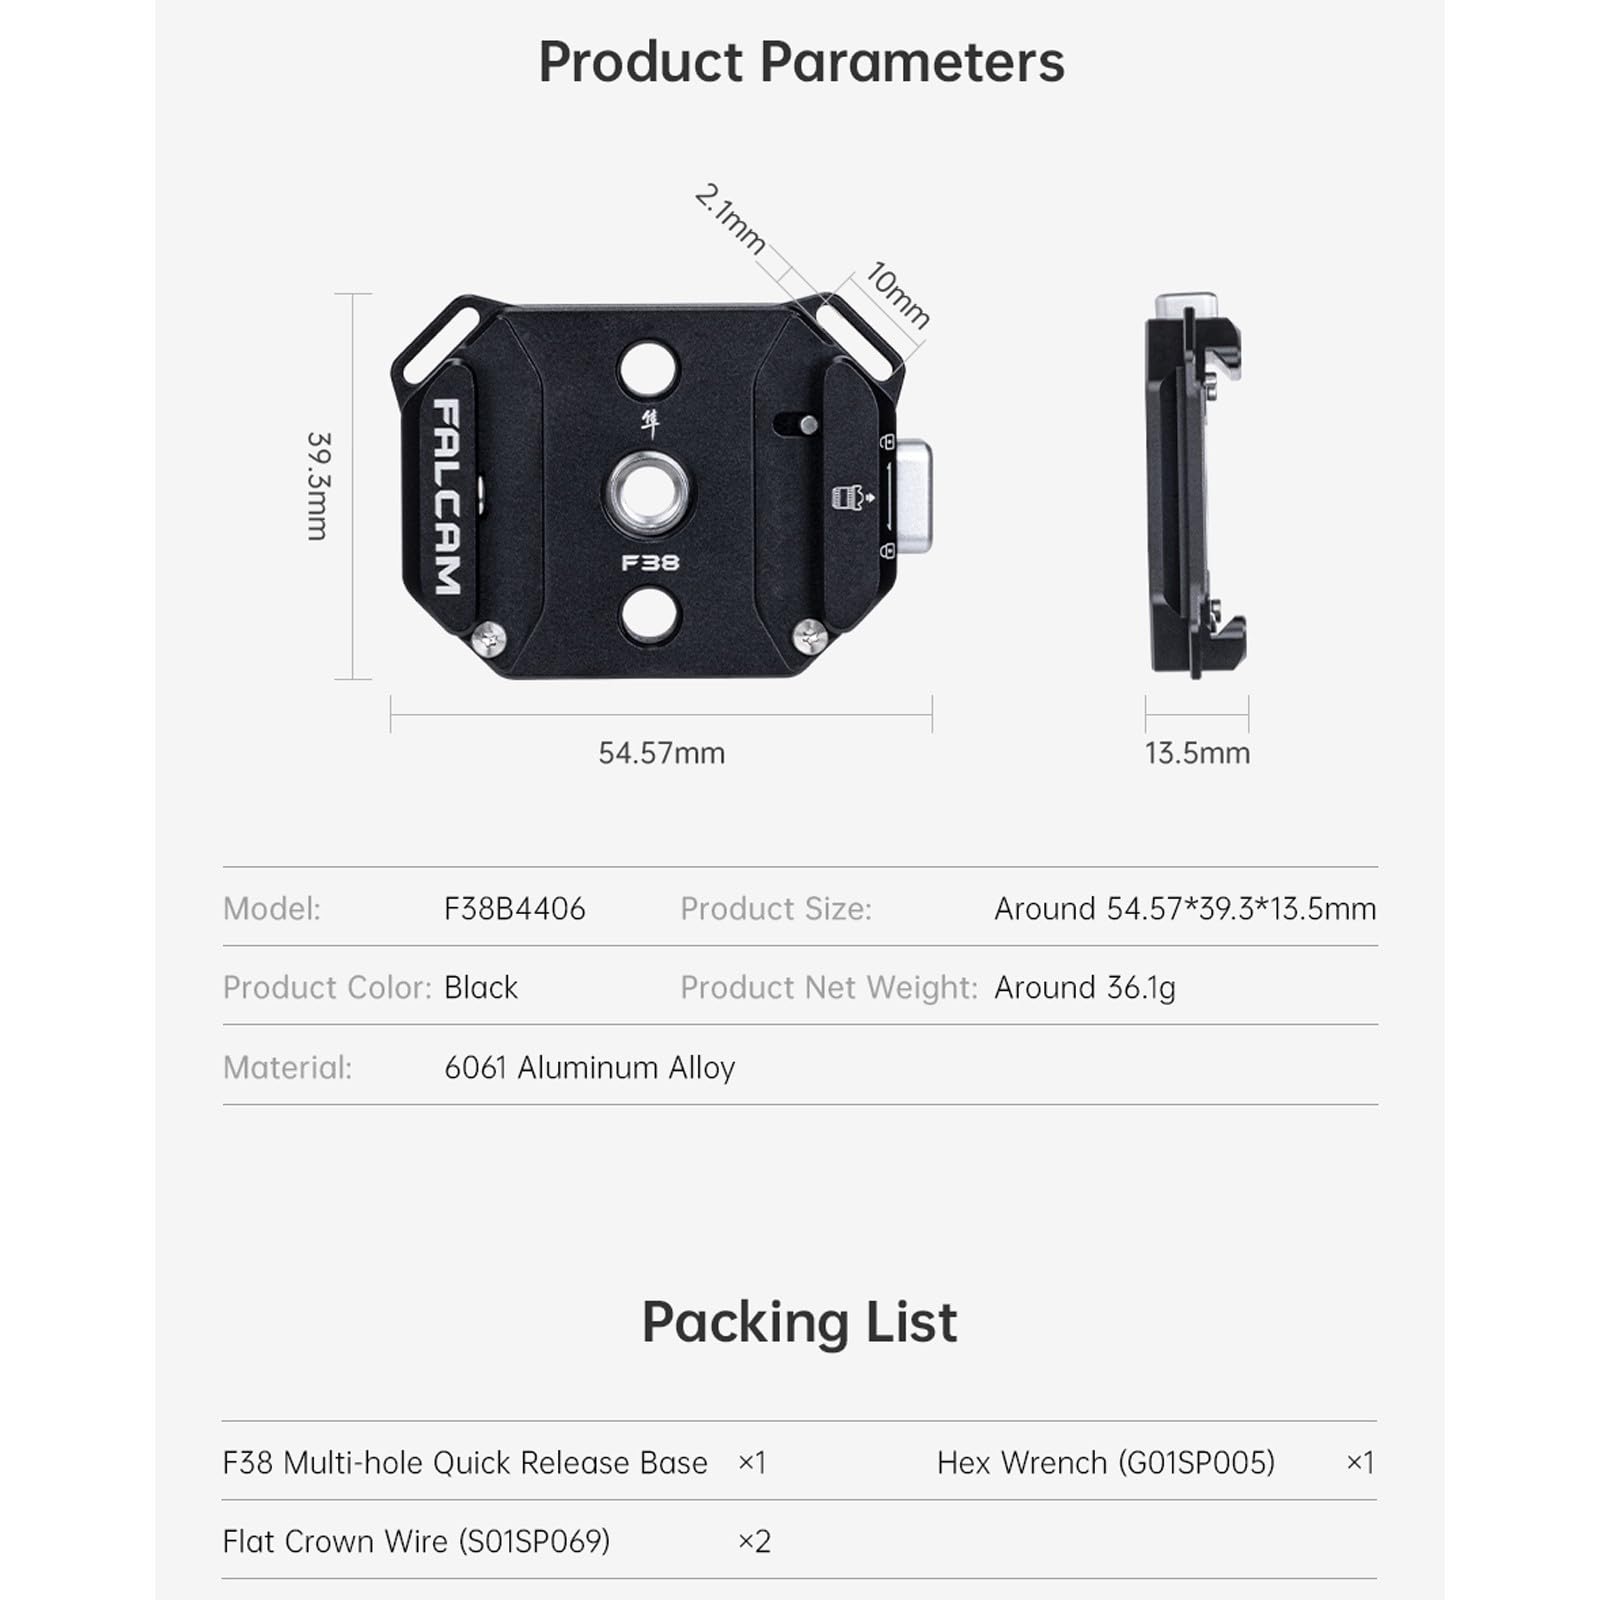The image size is (1600, 1600).
Task: Click the 54.57mm width dimension label
Action: point(661,753)
